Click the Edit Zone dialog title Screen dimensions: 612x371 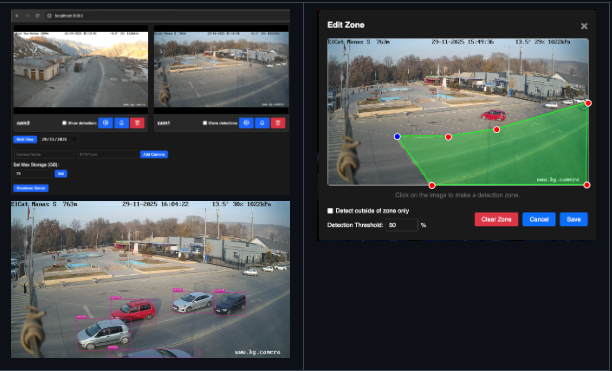pos(346,25)
